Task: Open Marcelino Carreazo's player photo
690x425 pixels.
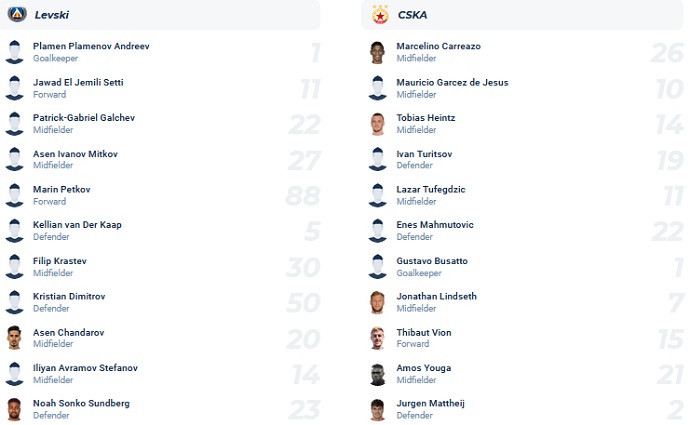Action: [377, 52]
